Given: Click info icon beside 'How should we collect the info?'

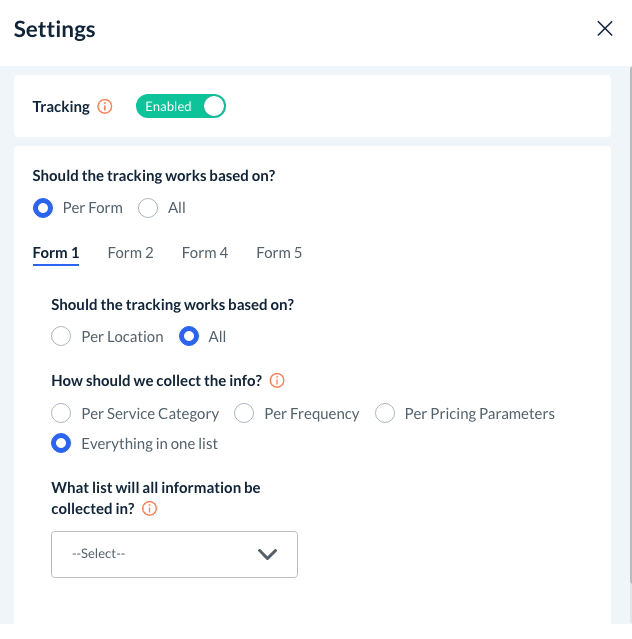Looking at the screenshot, I should pyautogui.click(x=277, y=380).
